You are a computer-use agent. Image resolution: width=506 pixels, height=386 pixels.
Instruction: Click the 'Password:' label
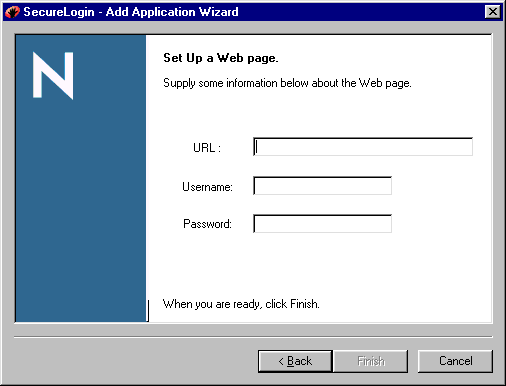(207, 224)
